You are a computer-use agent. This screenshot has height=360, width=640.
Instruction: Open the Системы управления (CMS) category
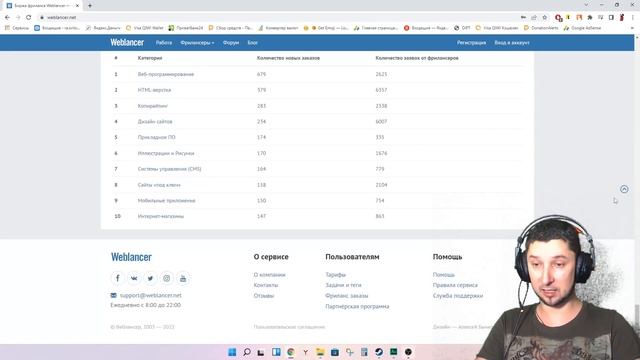click(169, 169)
